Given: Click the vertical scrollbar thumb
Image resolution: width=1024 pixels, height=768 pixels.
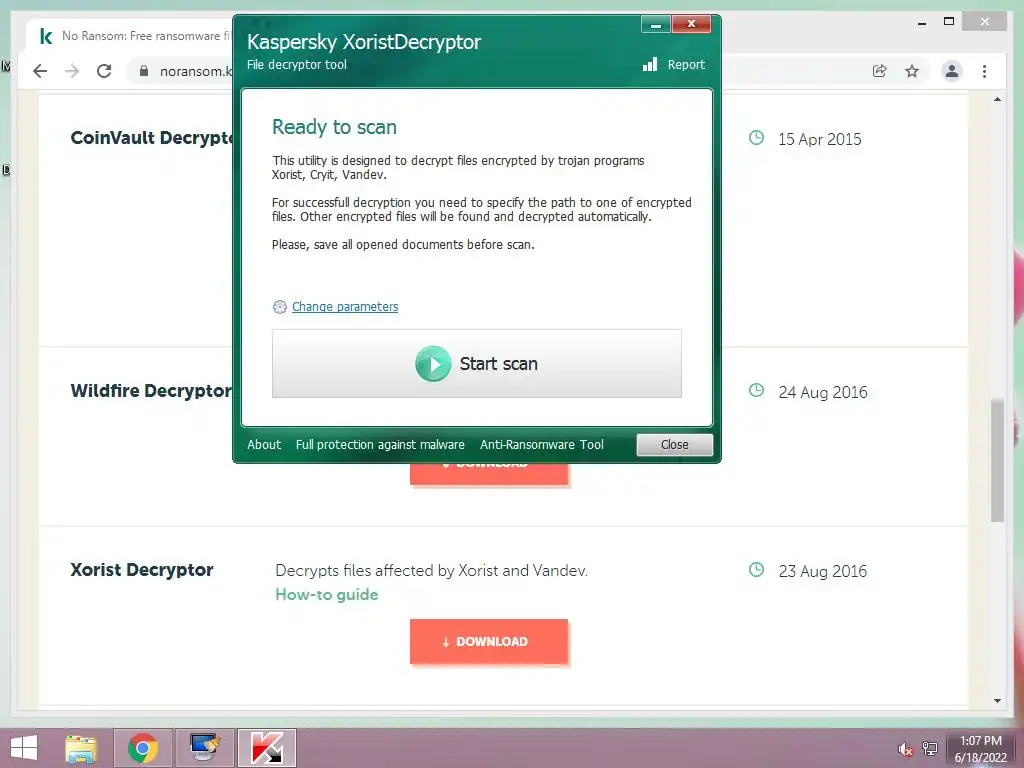Looking at the screenshot, I should pyautogui.click(x=997, y=460).
